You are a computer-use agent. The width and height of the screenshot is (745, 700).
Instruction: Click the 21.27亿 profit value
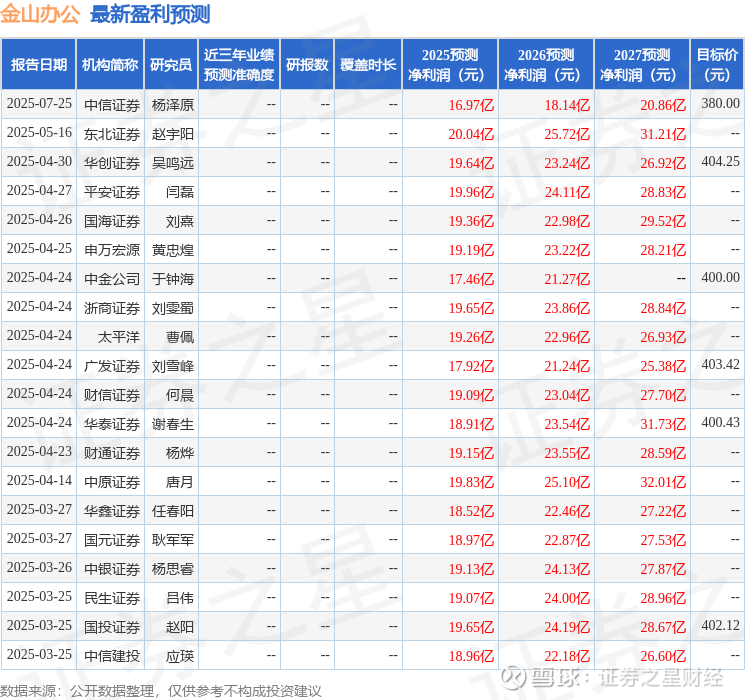567,279
